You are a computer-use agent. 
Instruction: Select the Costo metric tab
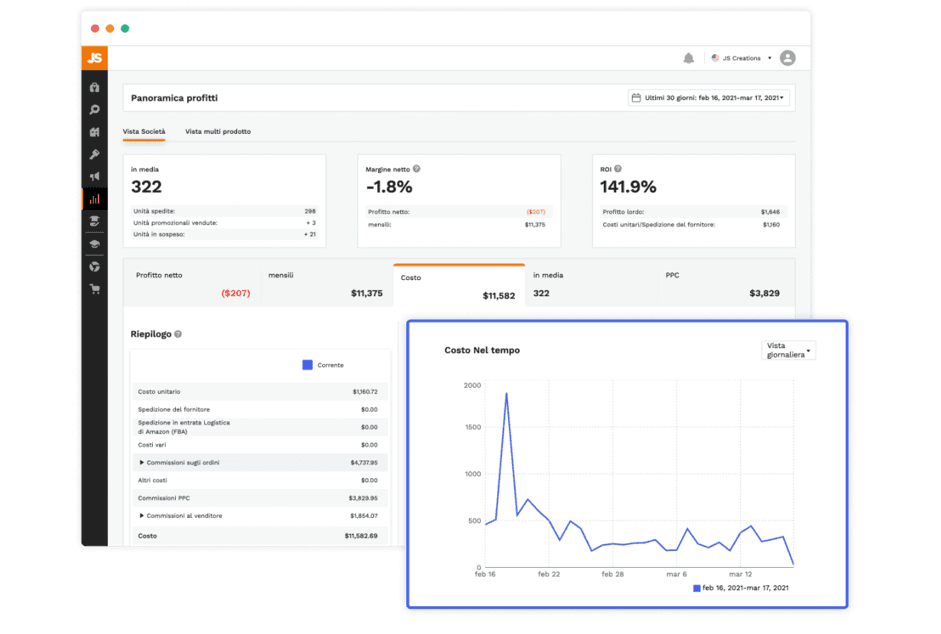pos(459,286)
